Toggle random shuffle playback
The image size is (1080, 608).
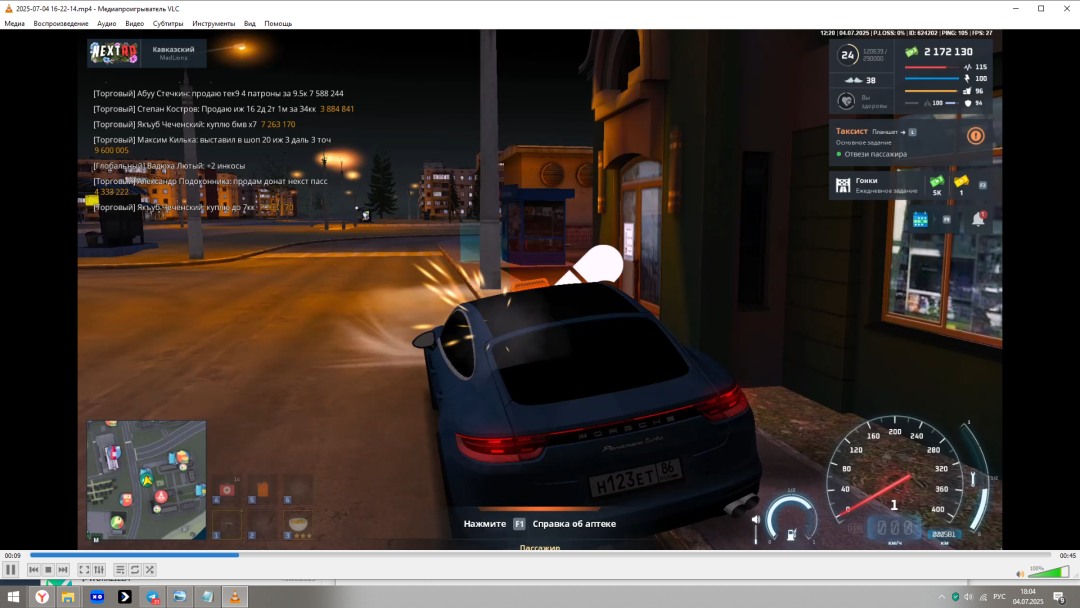pyautogui.click(x=149, y=569)
